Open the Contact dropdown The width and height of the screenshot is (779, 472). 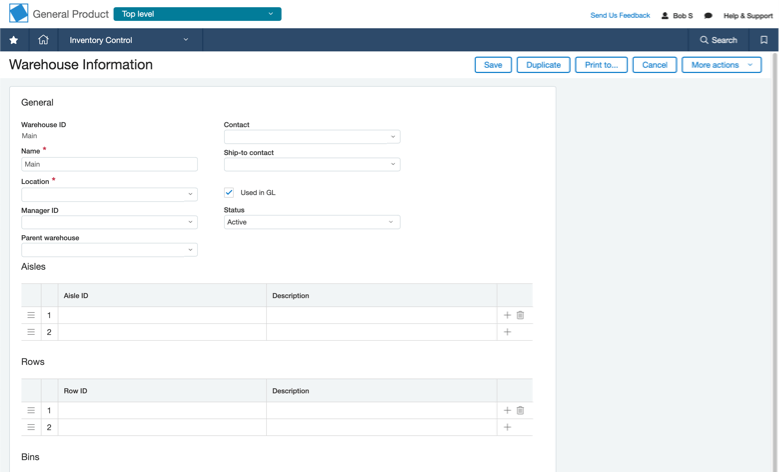[312, 137]
